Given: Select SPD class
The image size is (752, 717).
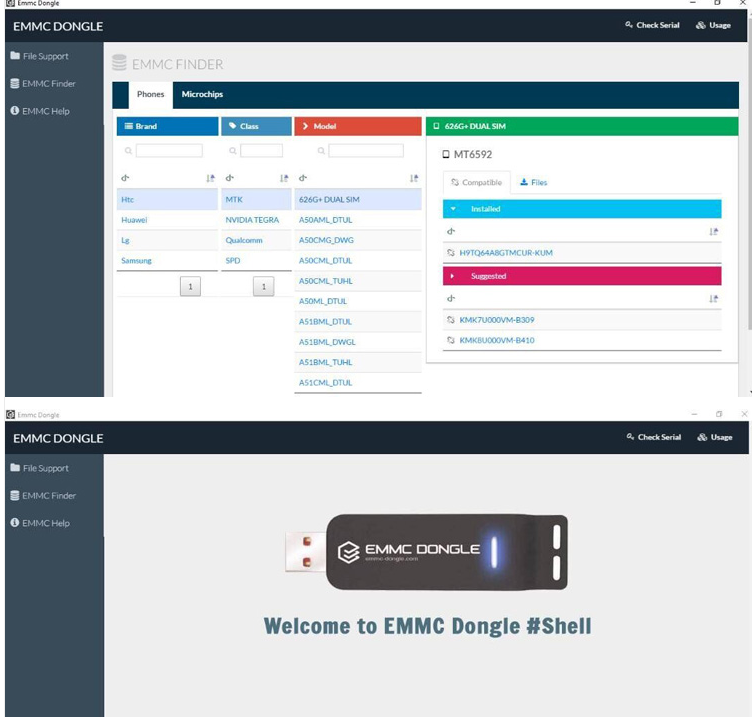Looking at the screenshot, I should click(256, 260).
